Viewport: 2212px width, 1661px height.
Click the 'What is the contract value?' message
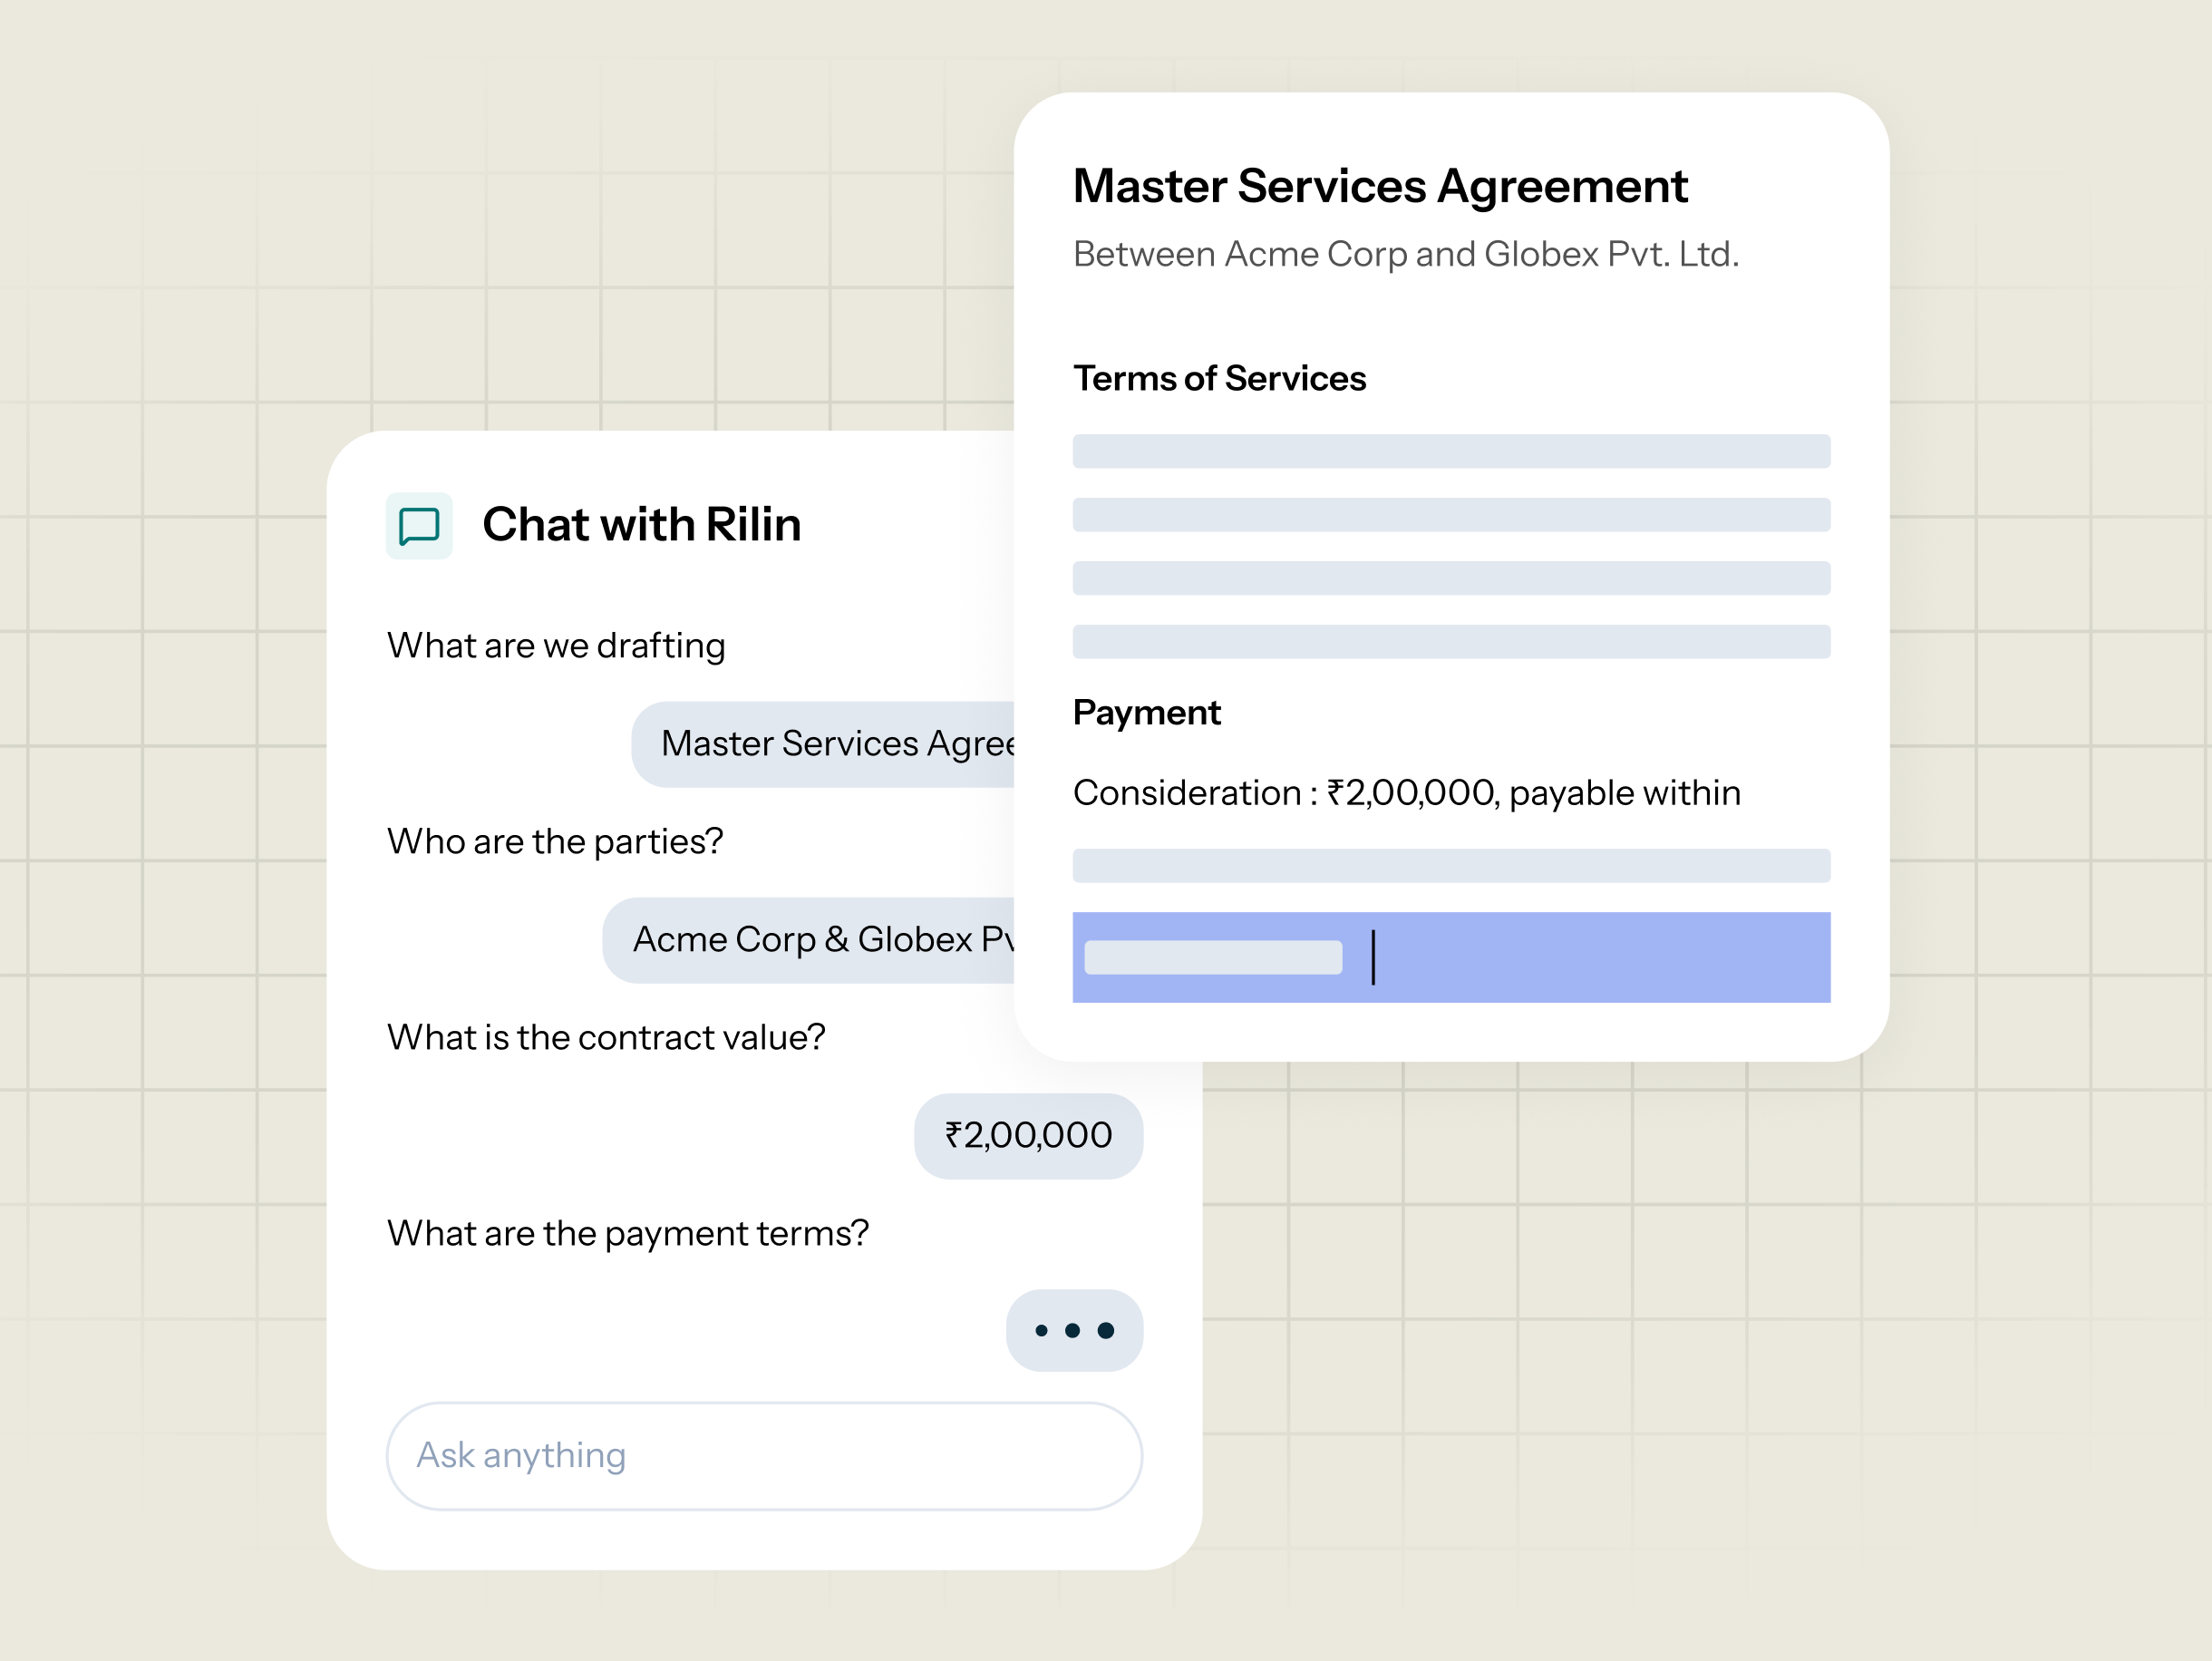pos(606,1038)
